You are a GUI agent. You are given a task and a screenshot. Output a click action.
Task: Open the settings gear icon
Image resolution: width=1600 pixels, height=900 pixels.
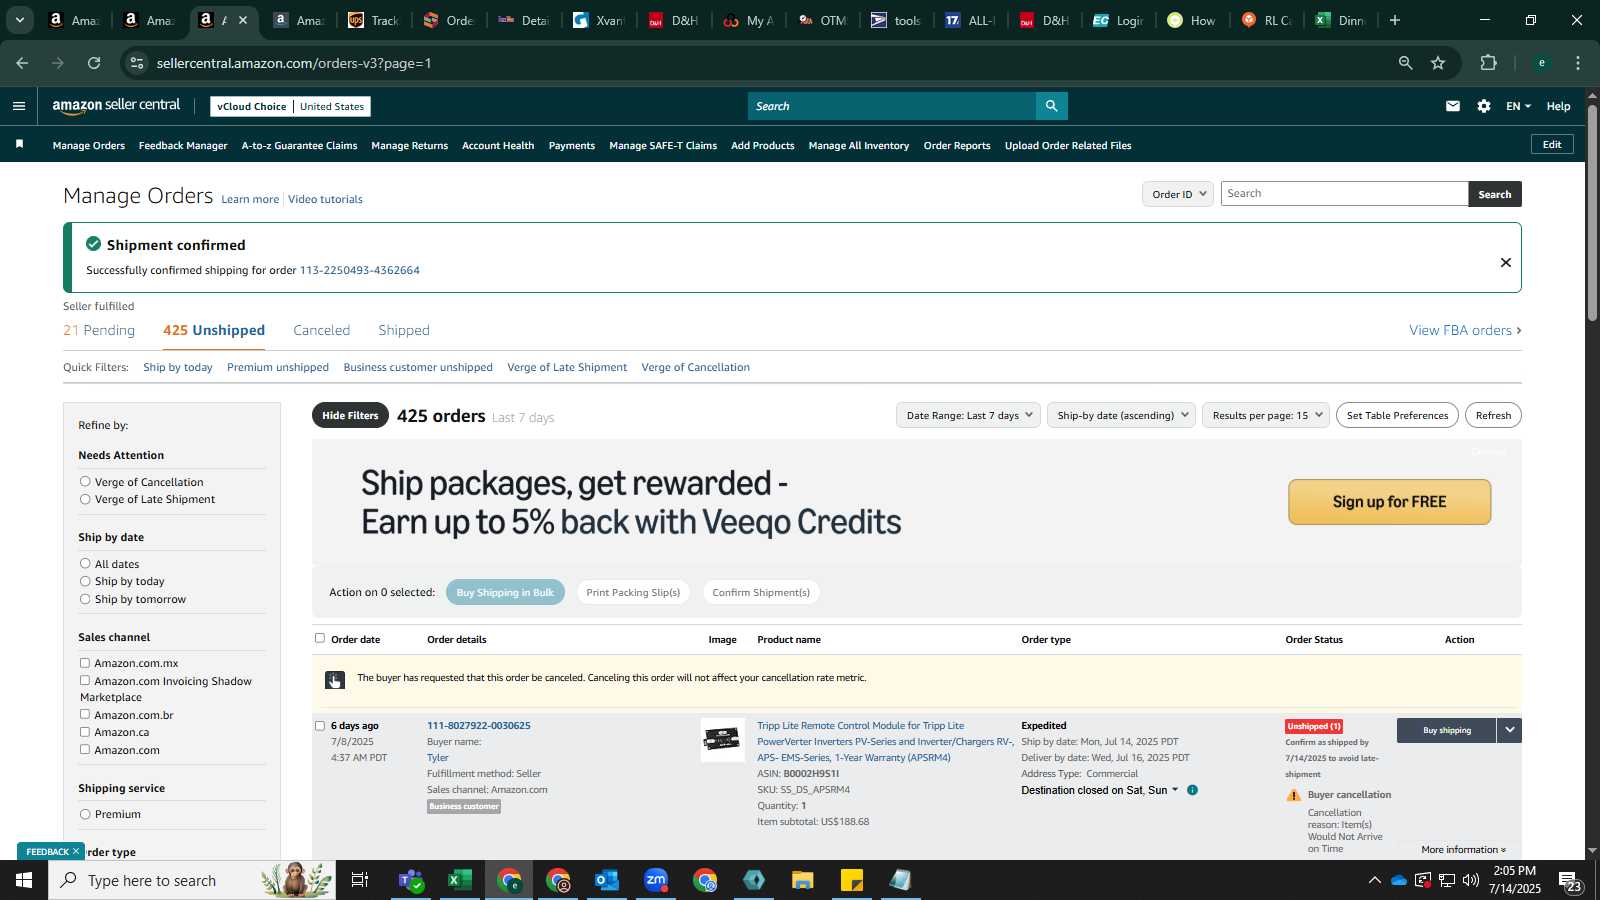click(1484, 106)
